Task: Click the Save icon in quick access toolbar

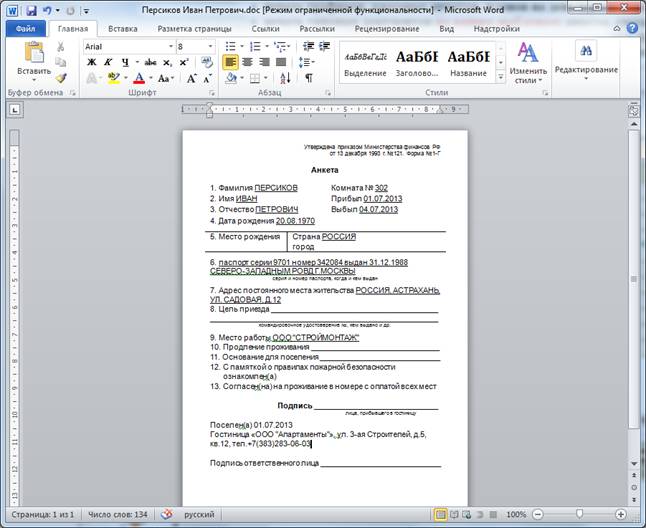Action: [31, 9]
